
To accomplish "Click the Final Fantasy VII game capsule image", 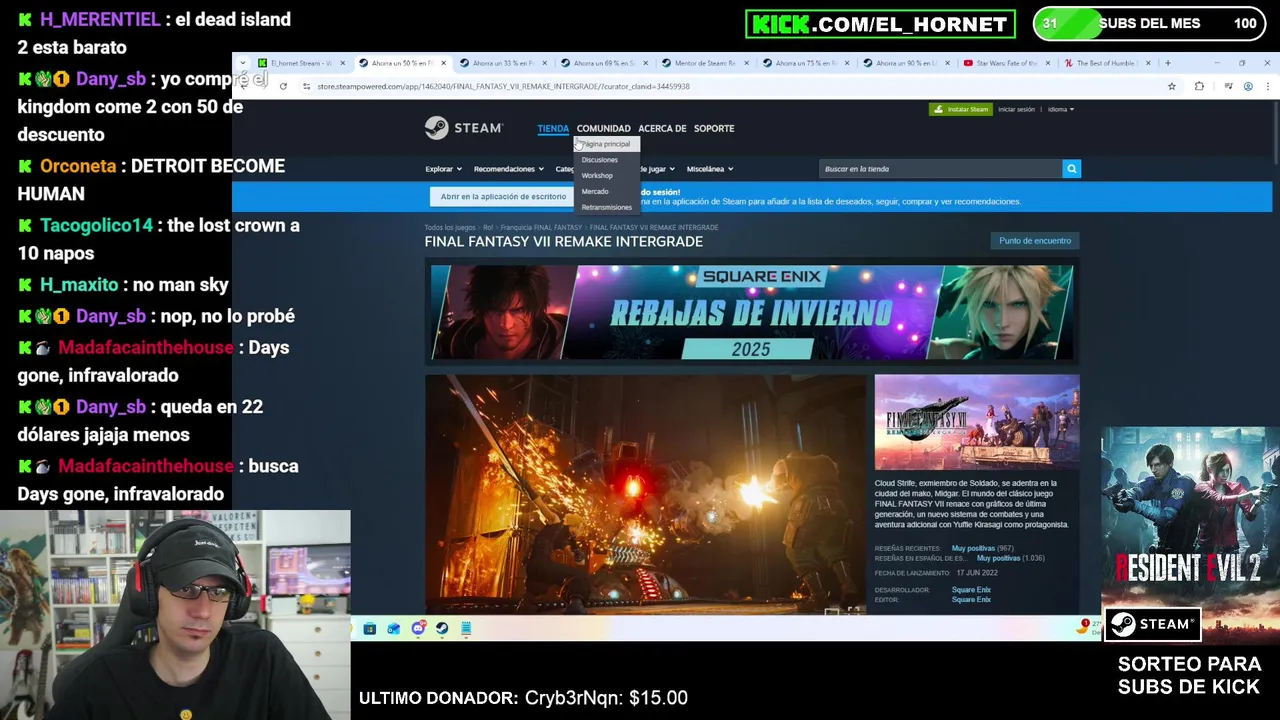I will point(977,422).
